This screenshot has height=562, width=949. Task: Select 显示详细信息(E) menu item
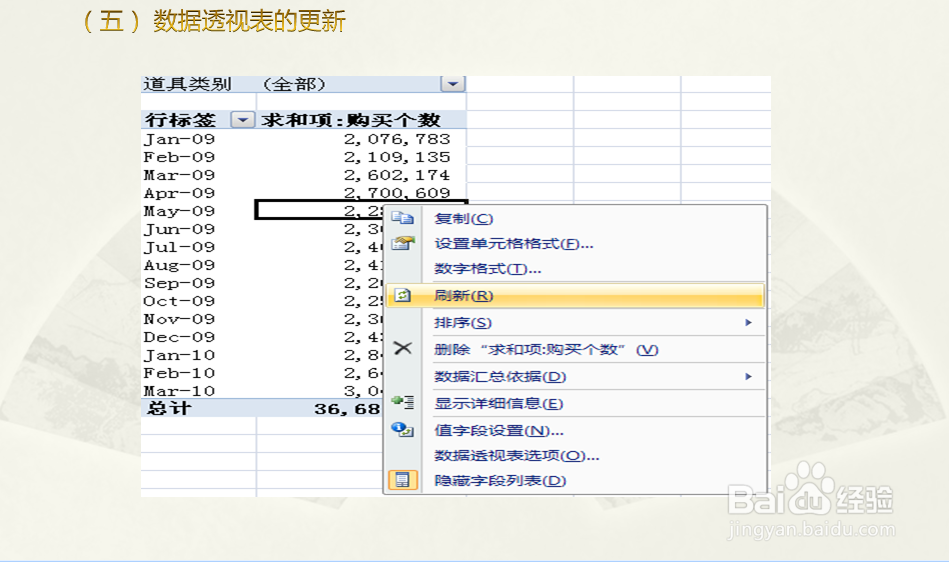pyautogui.click(x=499, y=404)
